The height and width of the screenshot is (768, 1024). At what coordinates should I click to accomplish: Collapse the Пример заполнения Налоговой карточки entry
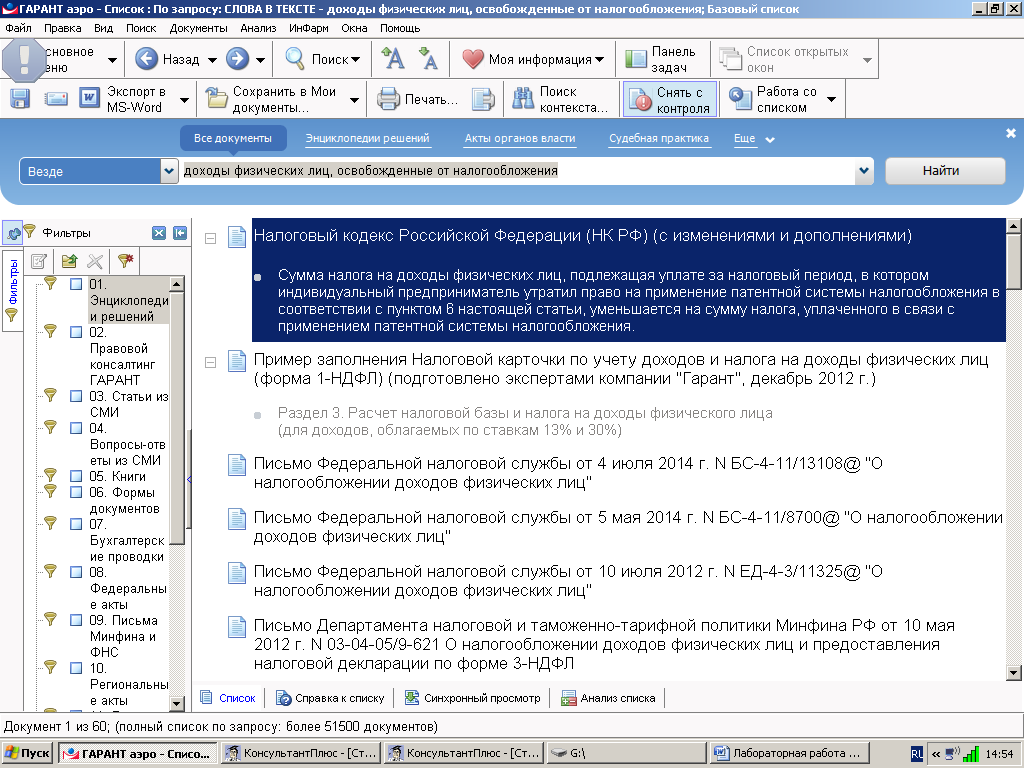210,362
